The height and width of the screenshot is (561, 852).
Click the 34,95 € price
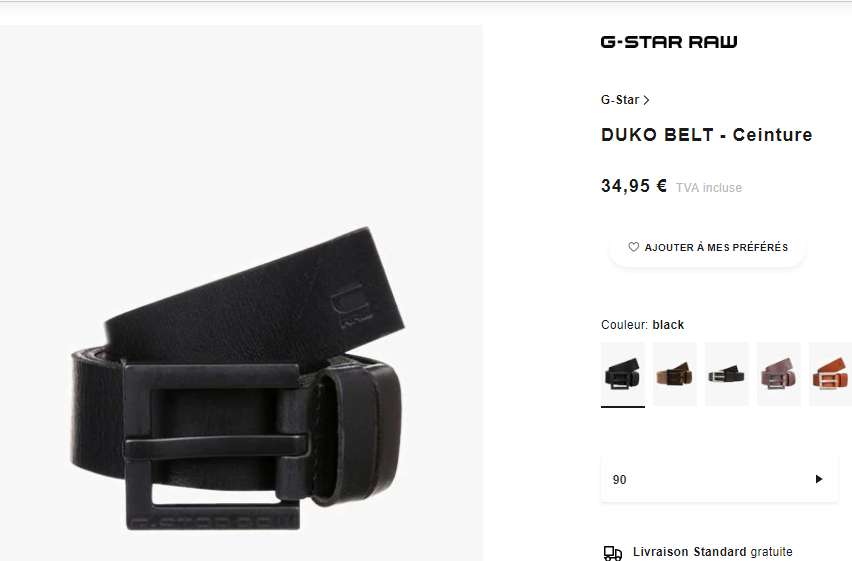pos(634,186)
